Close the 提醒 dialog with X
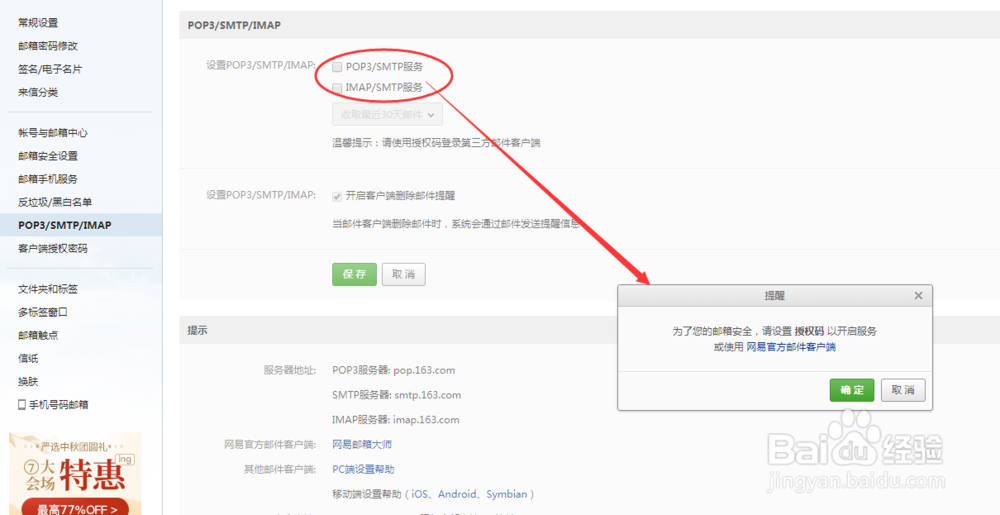Viewport: 1000px width, 515px height. coord(918,296)
